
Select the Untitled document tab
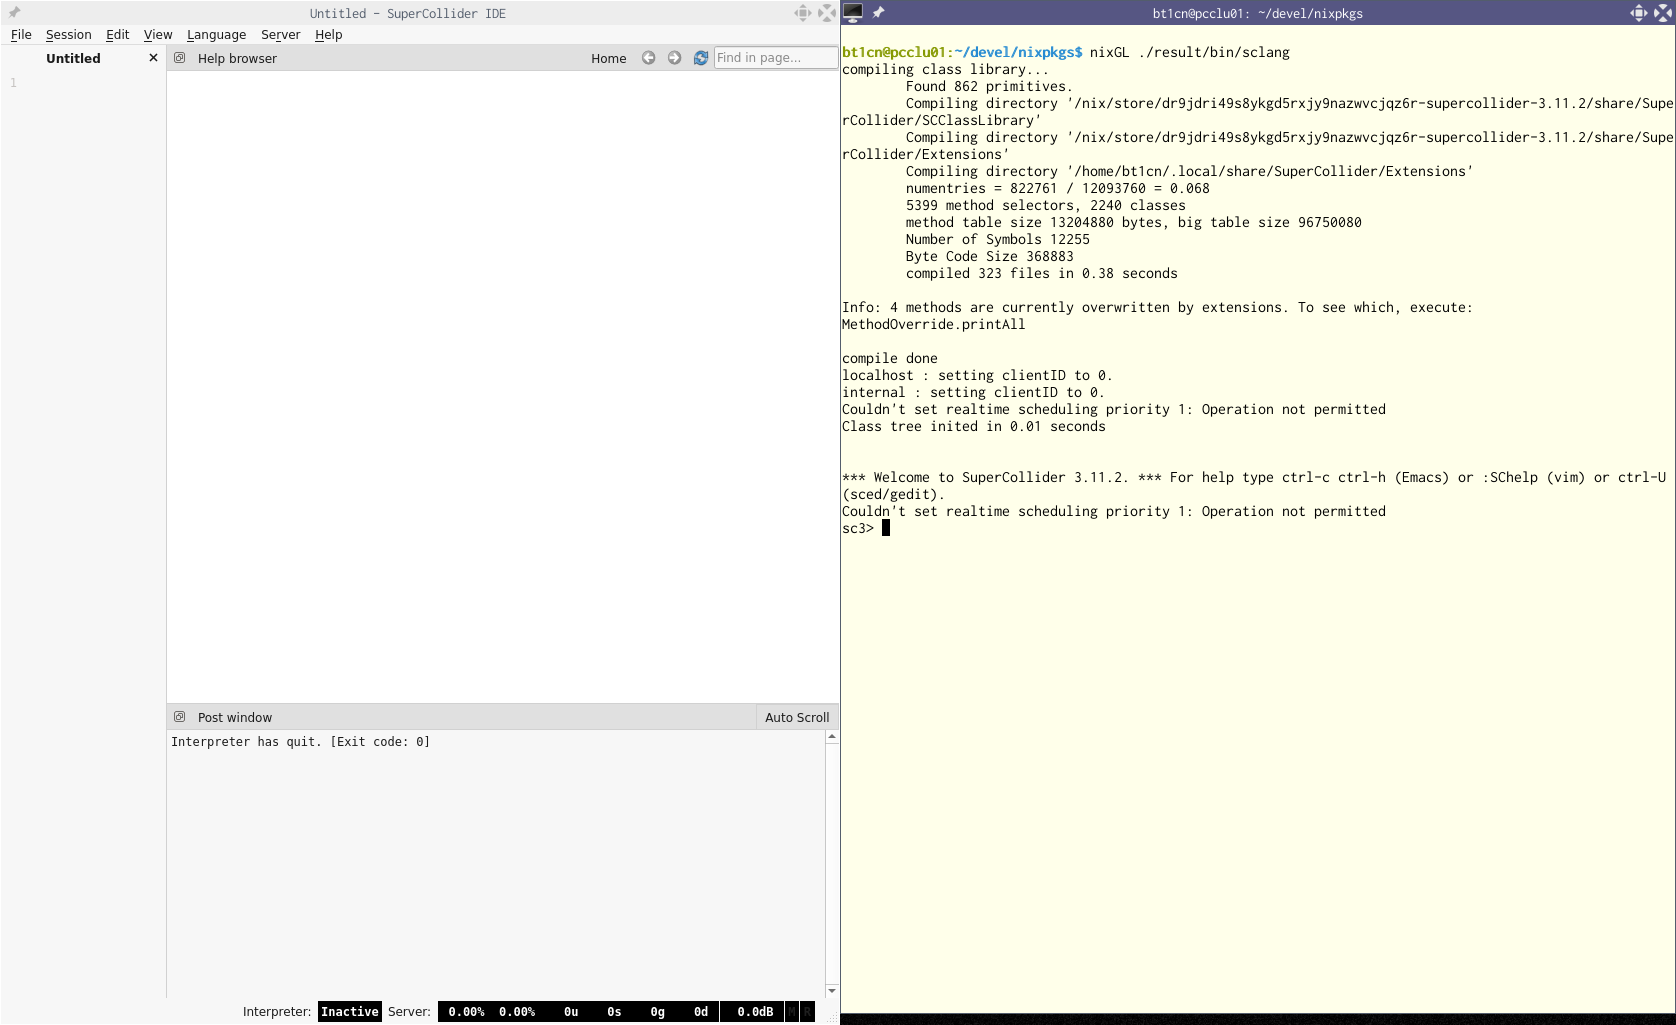click(73, 58)
